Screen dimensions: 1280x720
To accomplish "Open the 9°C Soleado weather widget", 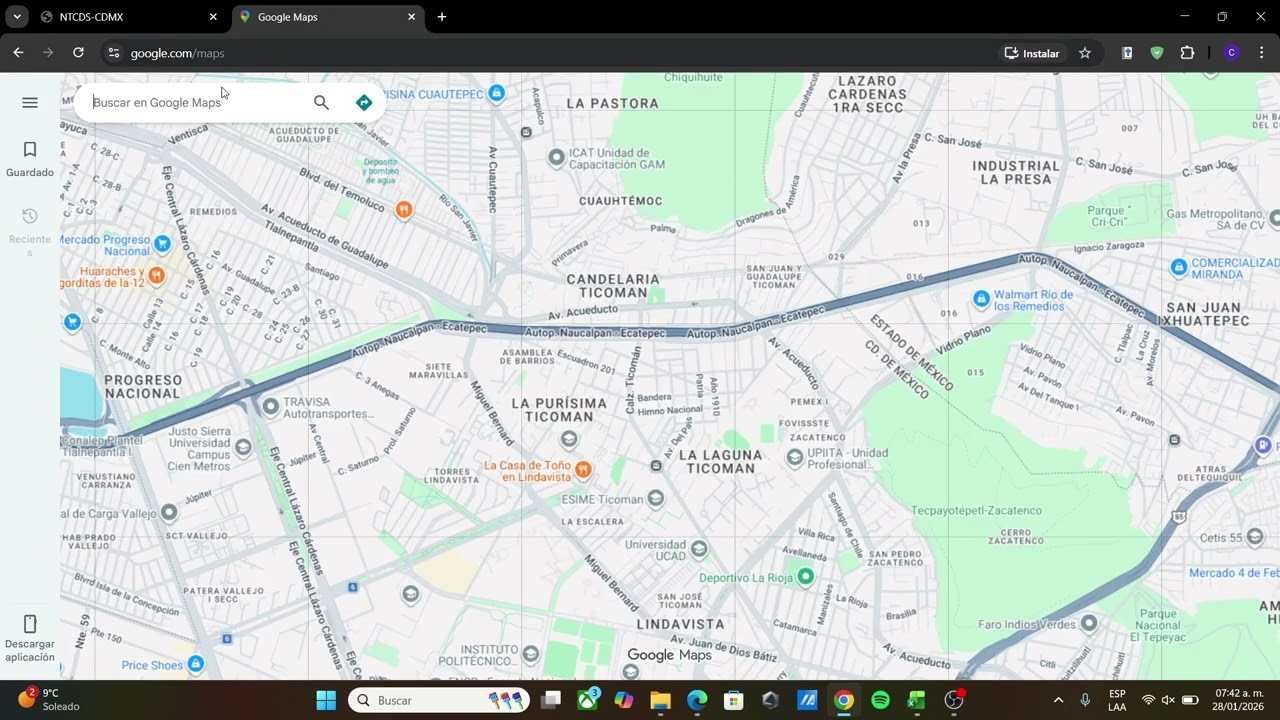I will click(x=50, y=699).
